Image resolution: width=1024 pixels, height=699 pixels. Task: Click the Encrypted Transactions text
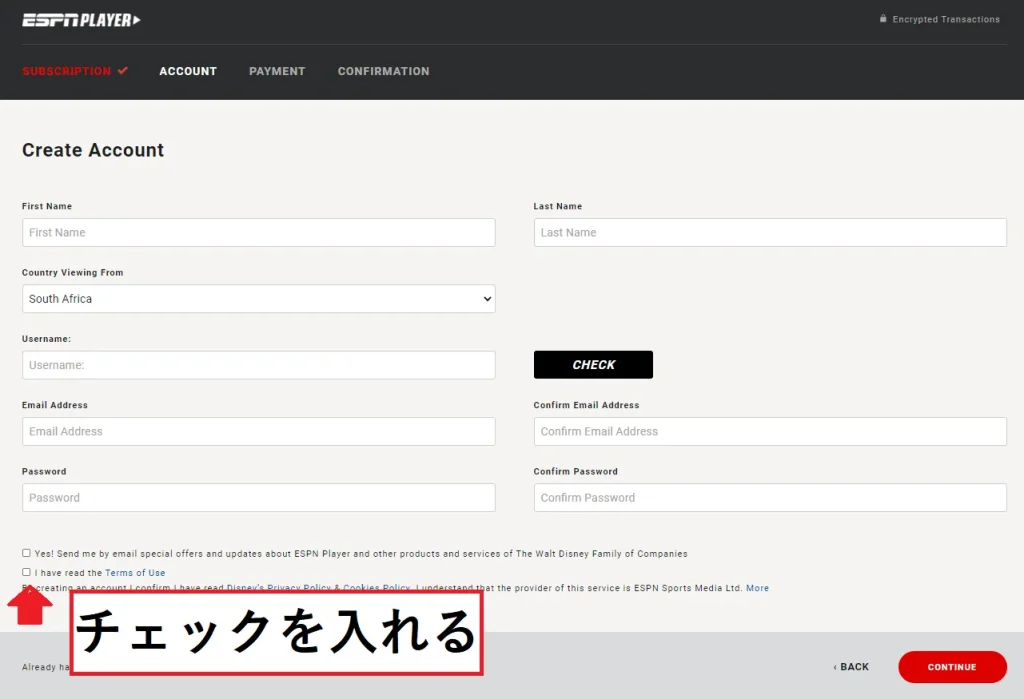point(946,20)
